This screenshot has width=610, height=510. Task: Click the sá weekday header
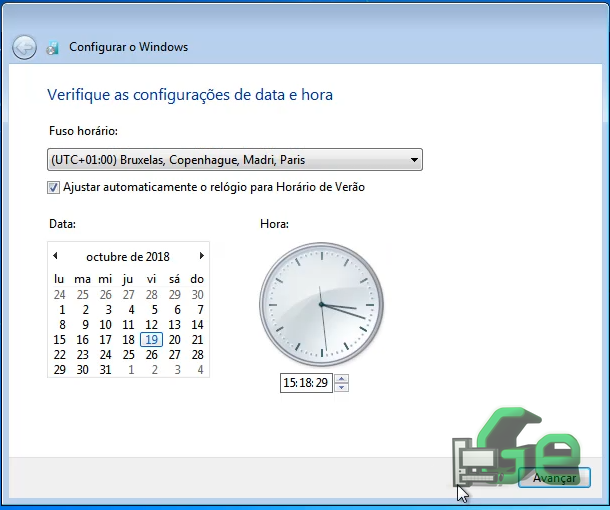[x=174, y=279]
